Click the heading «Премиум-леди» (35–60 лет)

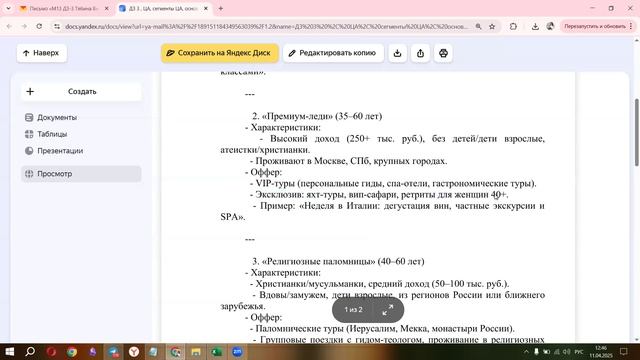317,116
